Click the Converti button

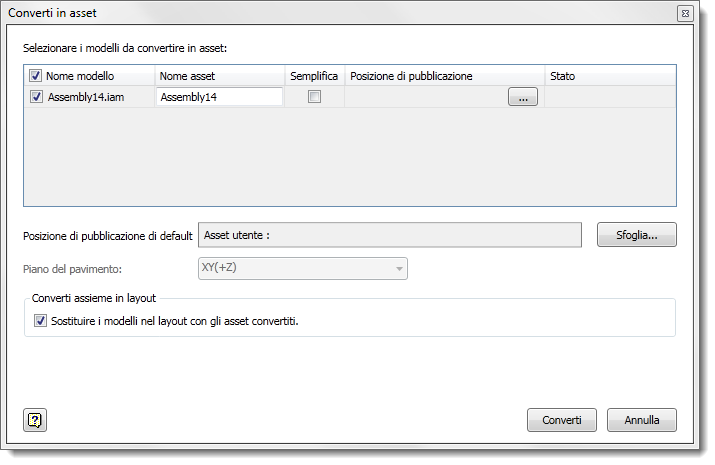point(562,420)
